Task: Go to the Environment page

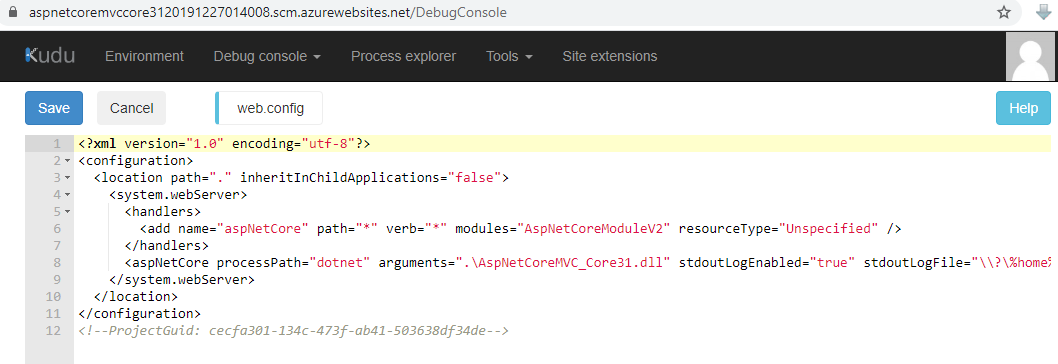Action: pyautogui.click(x=144, y=56)
